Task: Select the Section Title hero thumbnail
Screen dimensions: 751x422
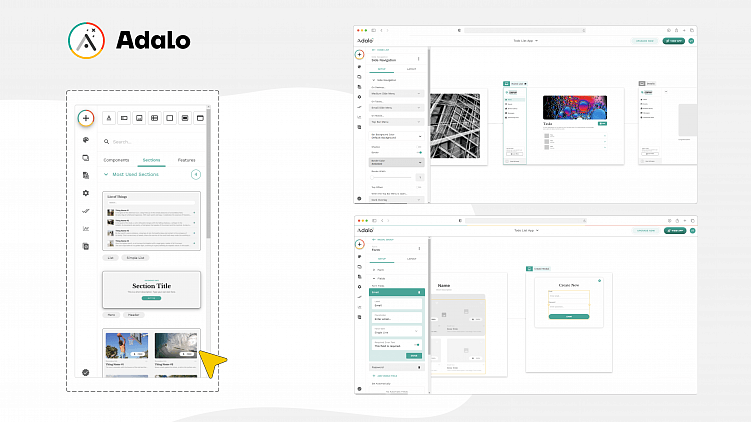Action: click(x=151, y=290)
